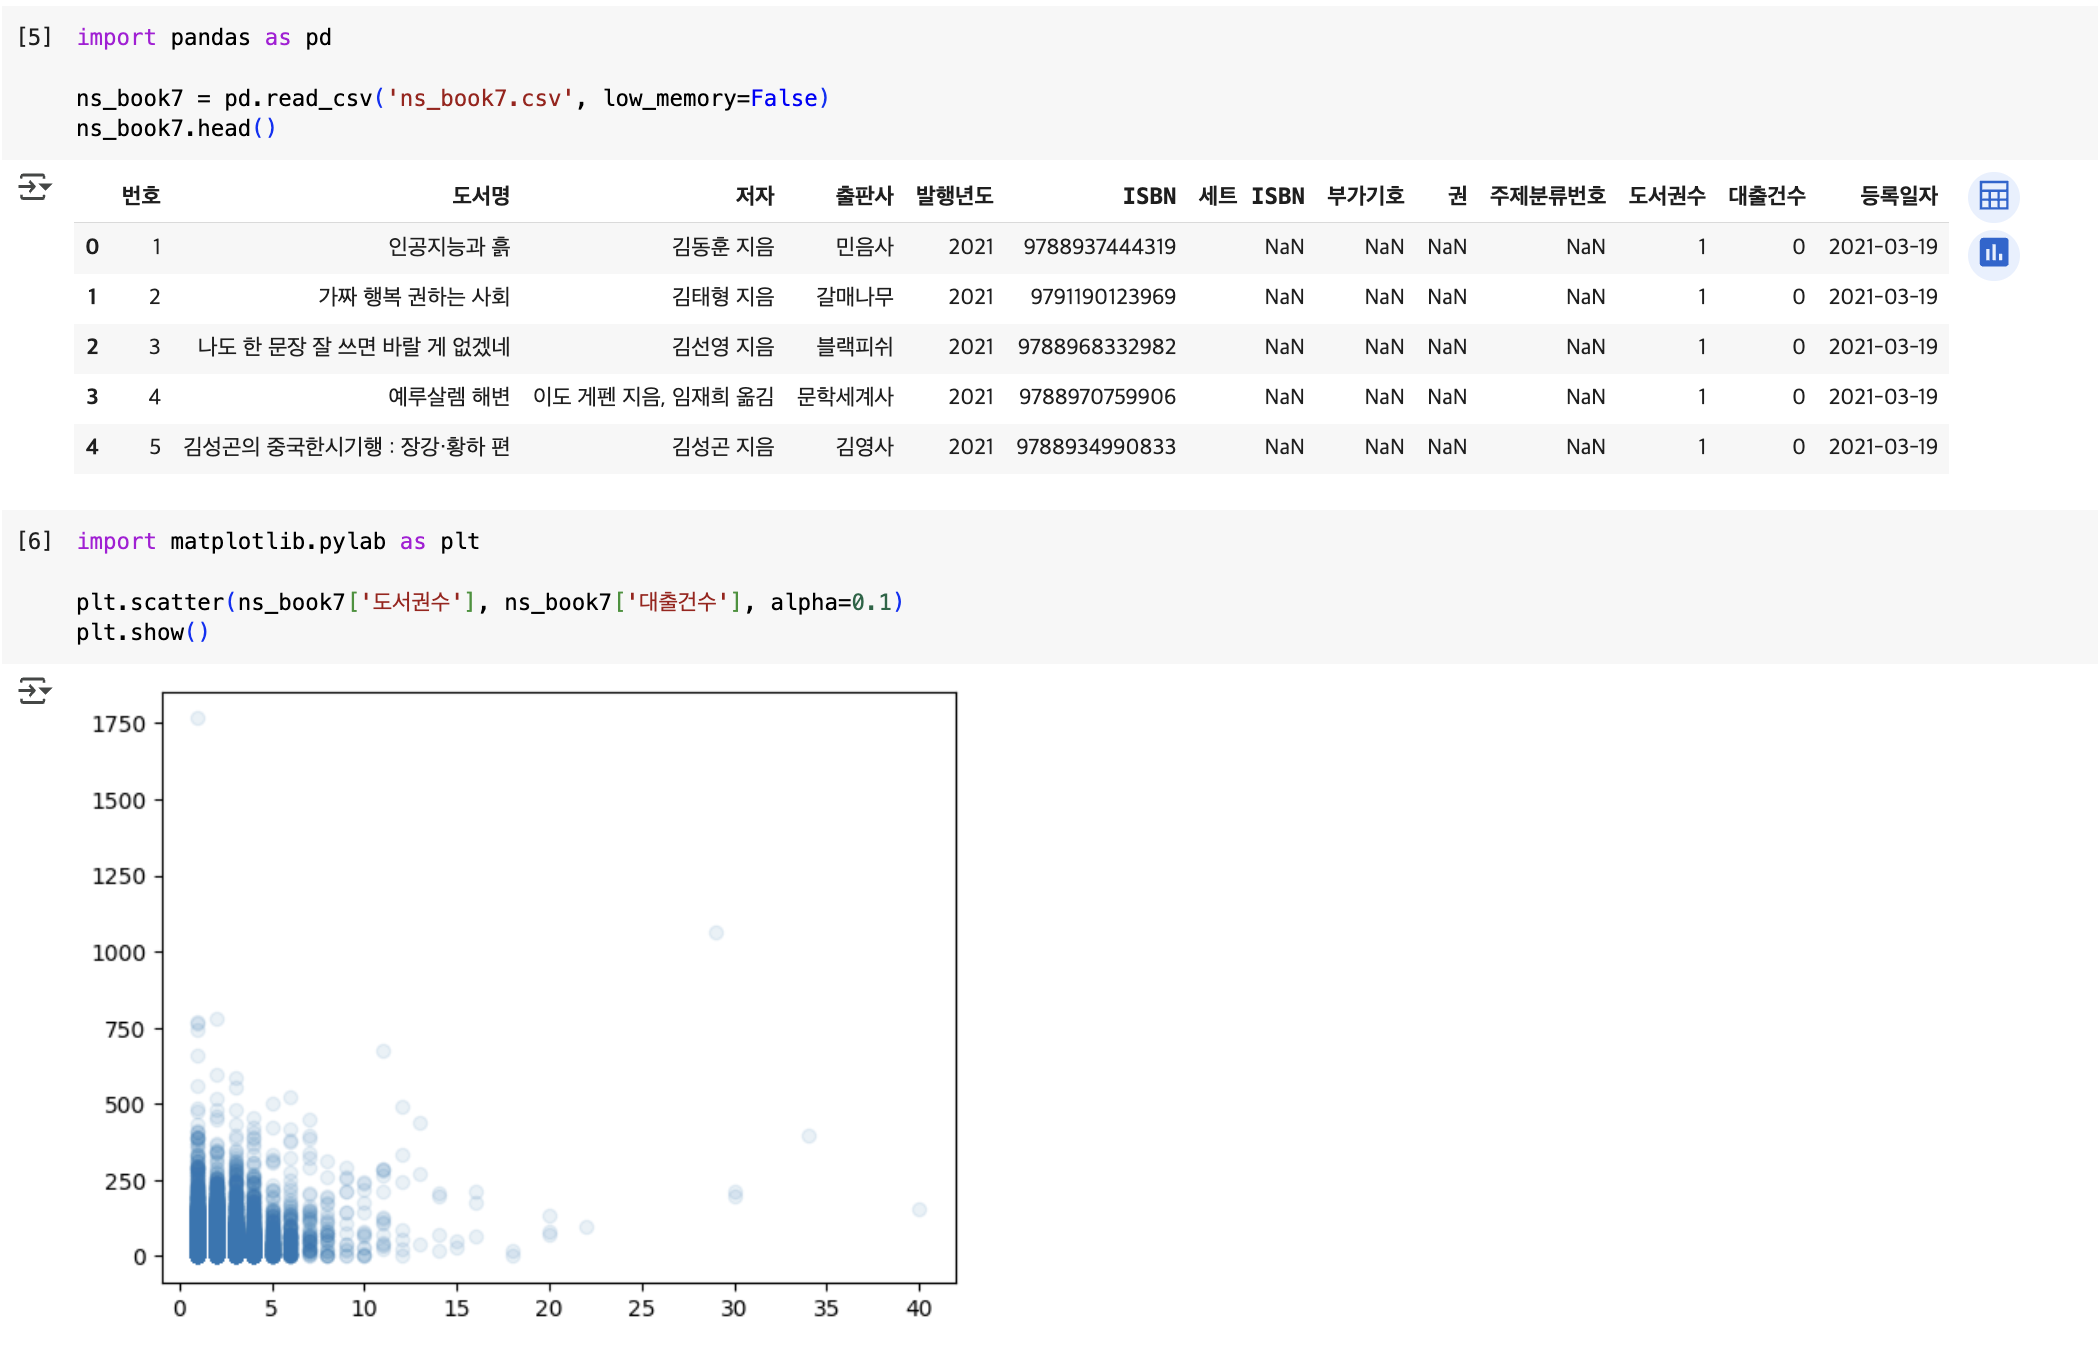
Task: Open output actions icon for scatter plot
Action: pos(34,691)
